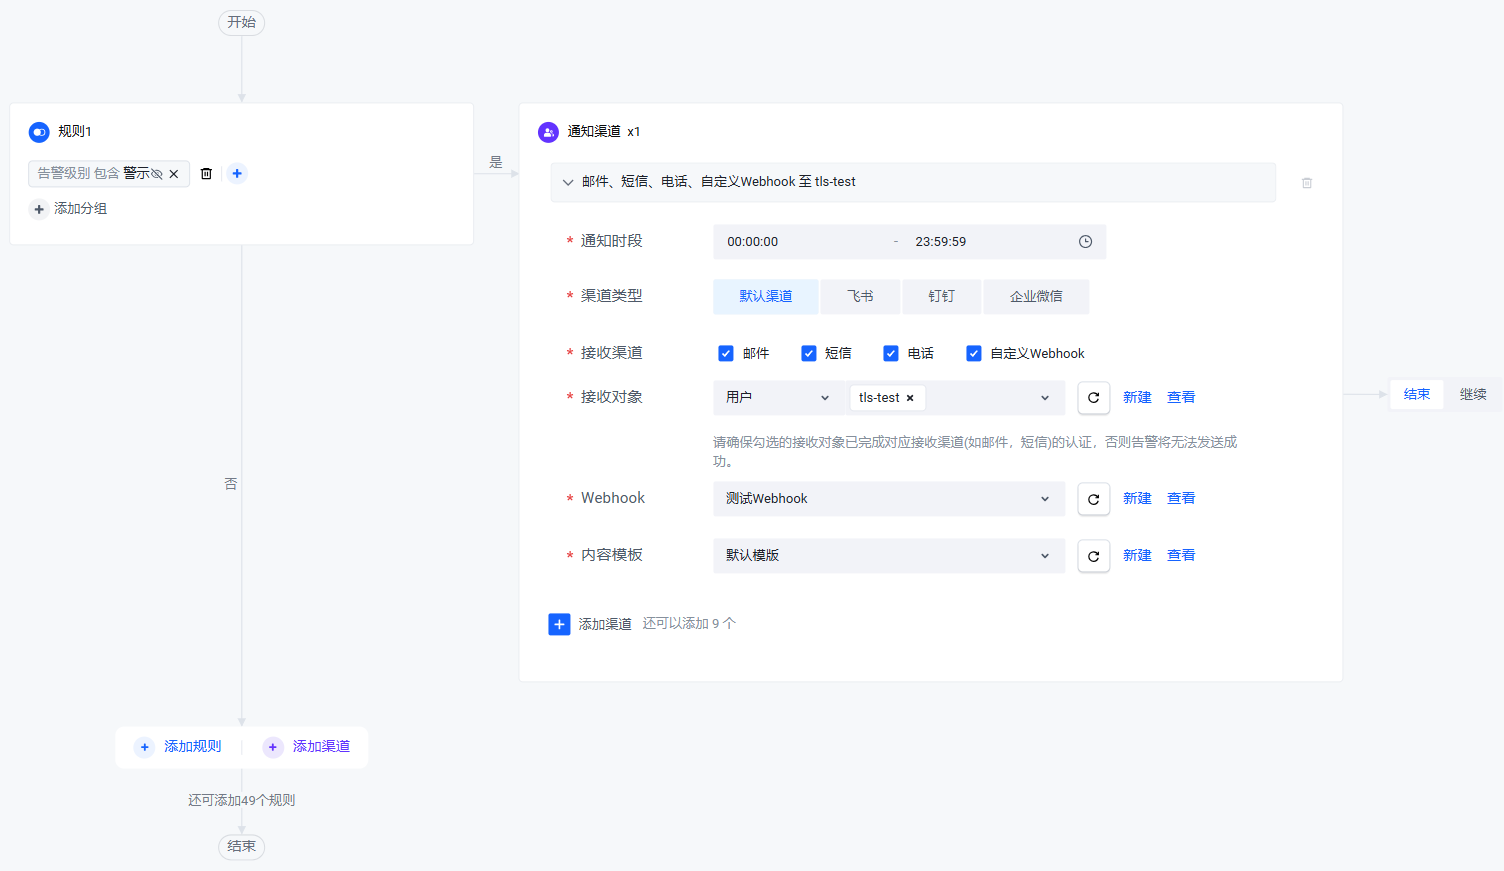Click the blue plus 添加渠道 icon
Image resolution: width=1504 pixels, height=871 pixels.
559,624
